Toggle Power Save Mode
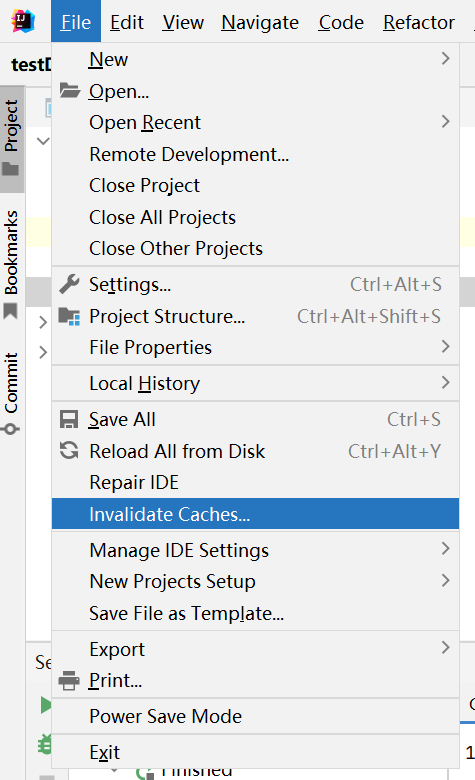This screenshot has height=780, width=475. (x=255, y=716)
